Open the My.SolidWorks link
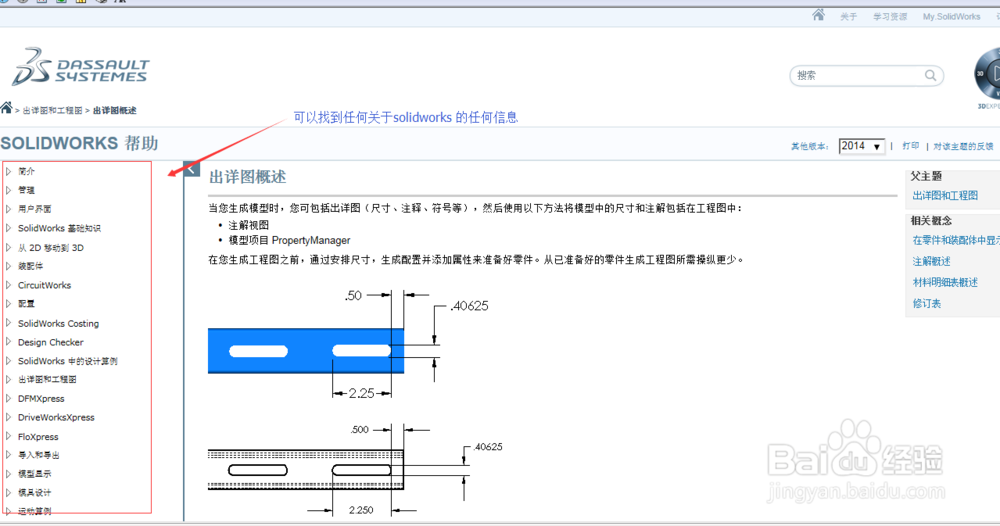Image resolution: width=1000 pixels, height=526 pixels. point(951,17)
